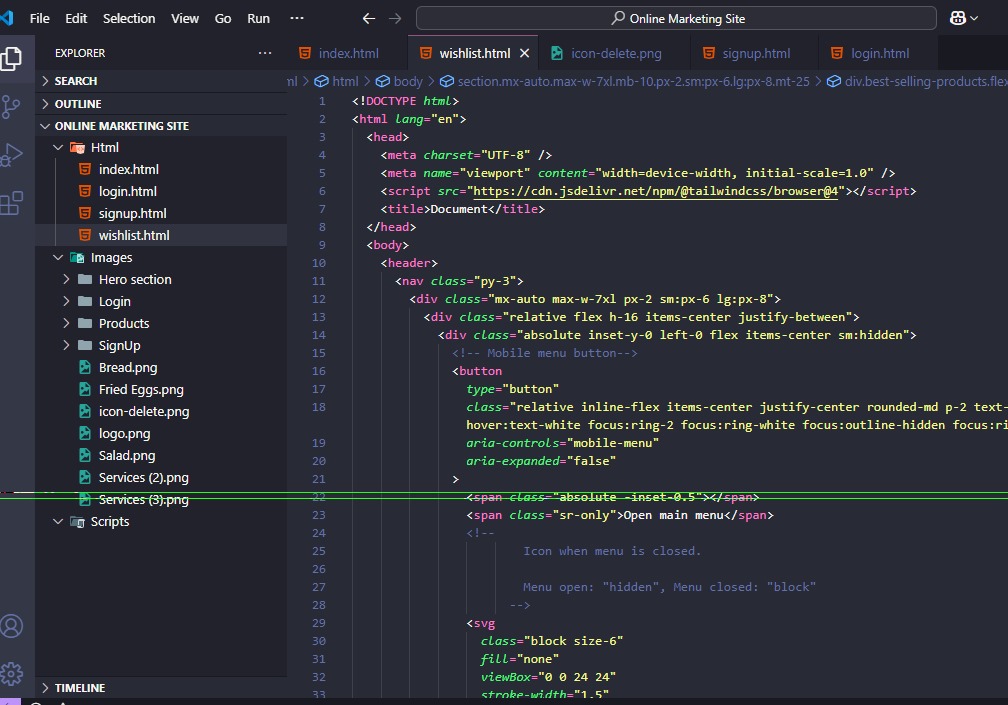This screenshot has height=705, width=1008.
Task: Click the aria-expanded attribute on line 20
Action: coord(513,461)
